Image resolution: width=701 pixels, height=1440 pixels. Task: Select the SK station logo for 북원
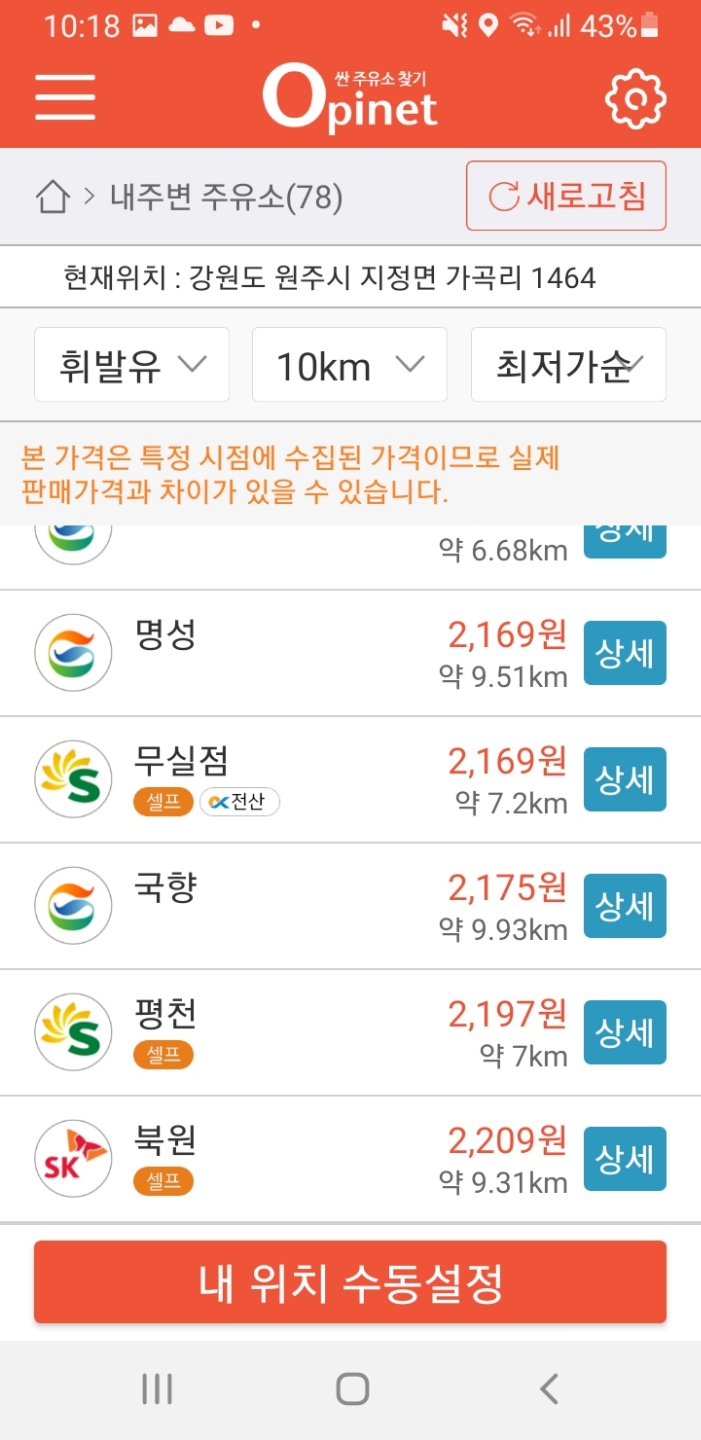pos(72,1157)
